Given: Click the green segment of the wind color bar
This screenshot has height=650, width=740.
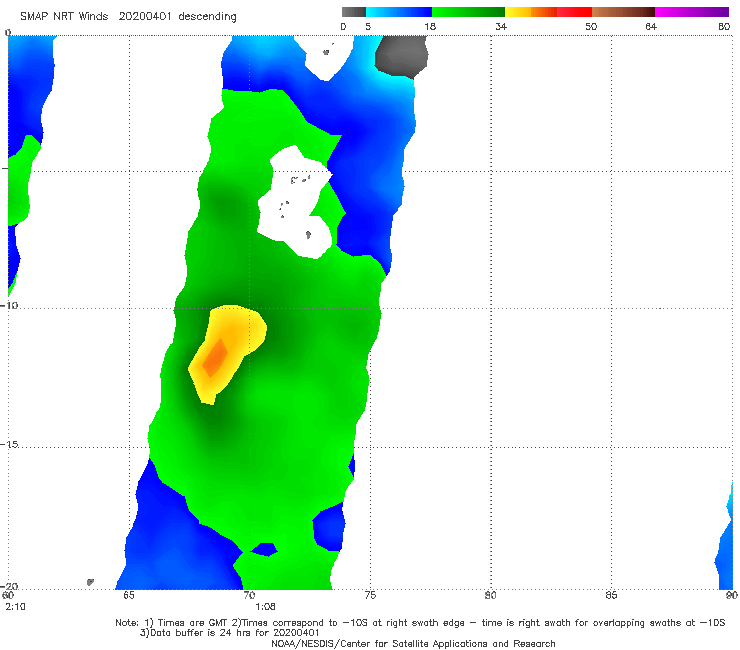Looking at the screenshot, I should [x=468, y=12].
